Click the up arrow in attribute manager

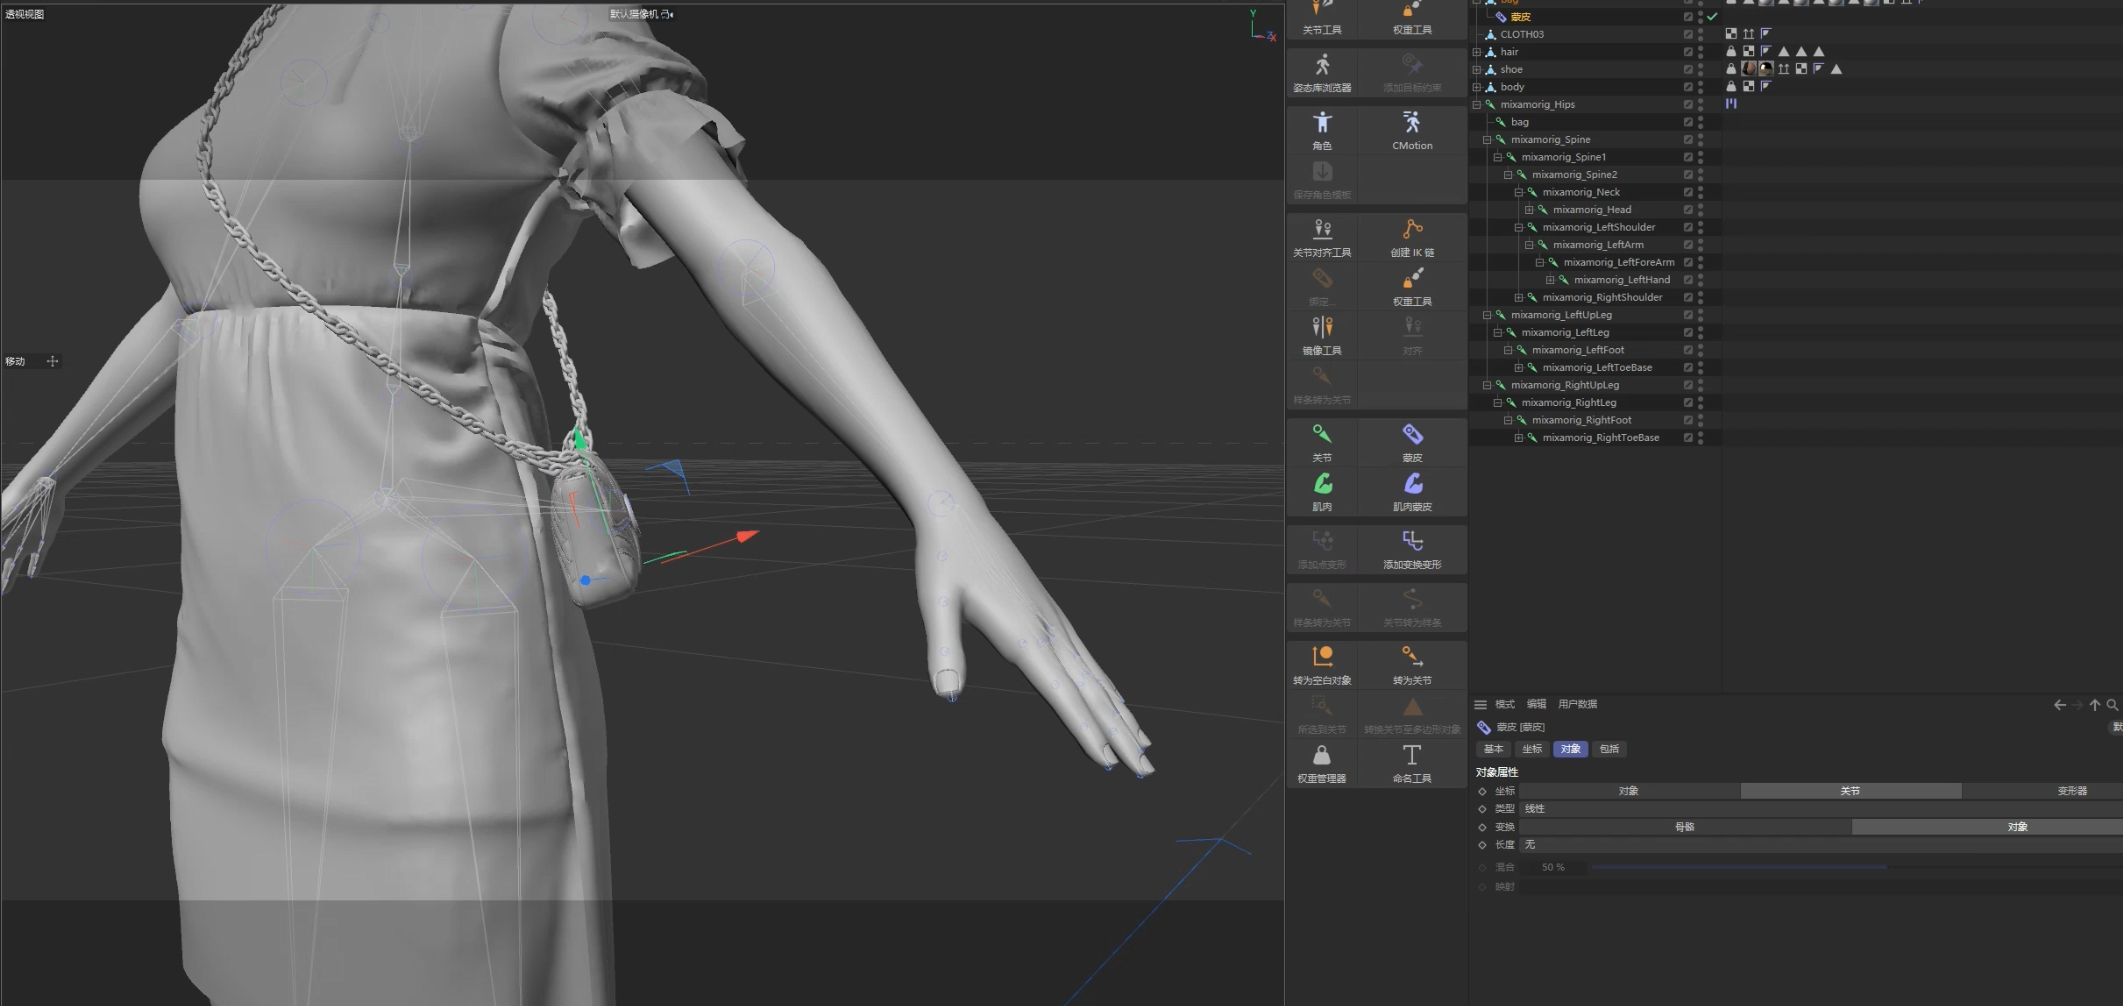pos(2095,705)
